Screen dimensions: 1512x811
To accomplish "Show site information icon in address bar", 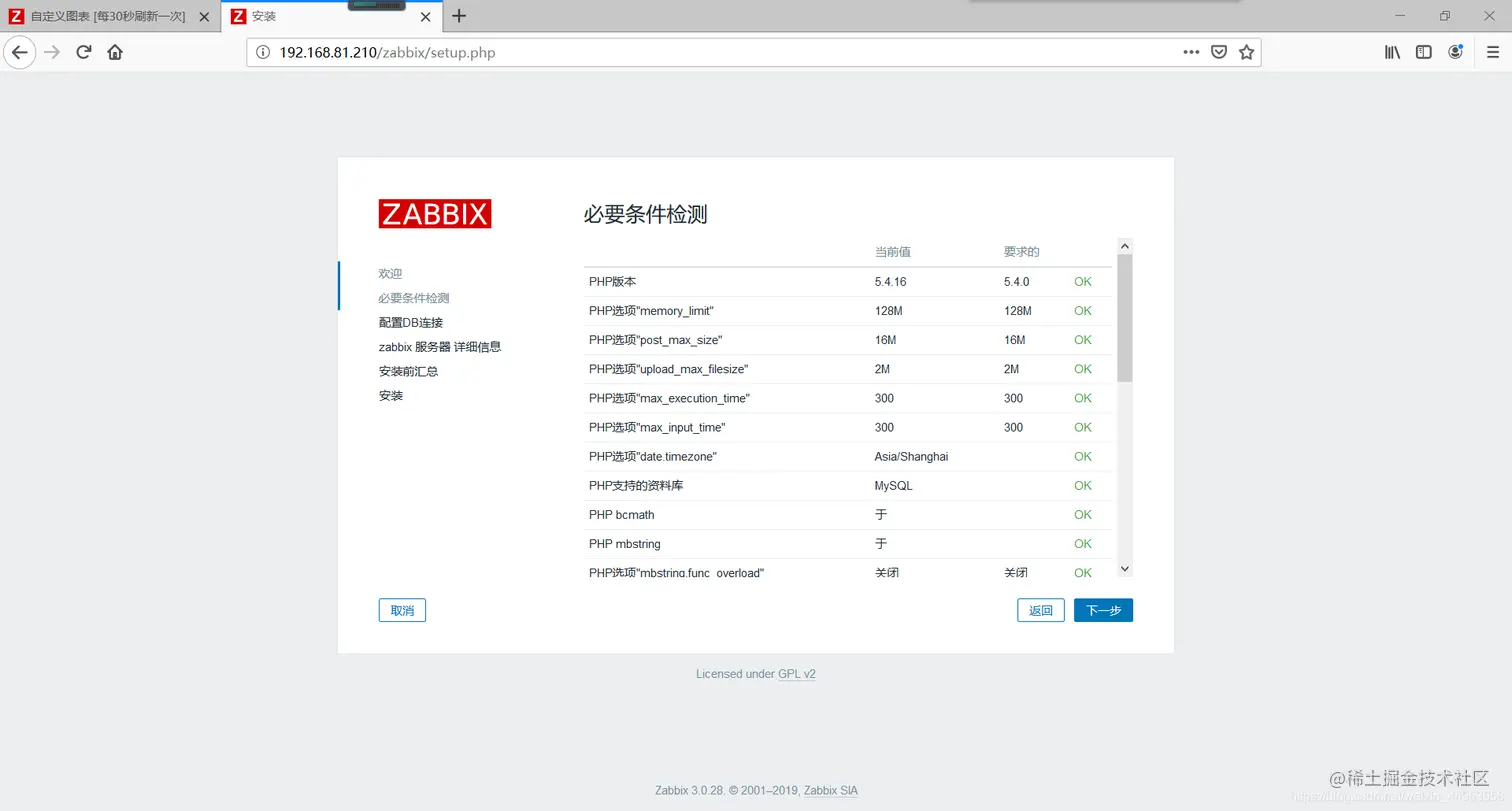I will [x=263, y=52].
